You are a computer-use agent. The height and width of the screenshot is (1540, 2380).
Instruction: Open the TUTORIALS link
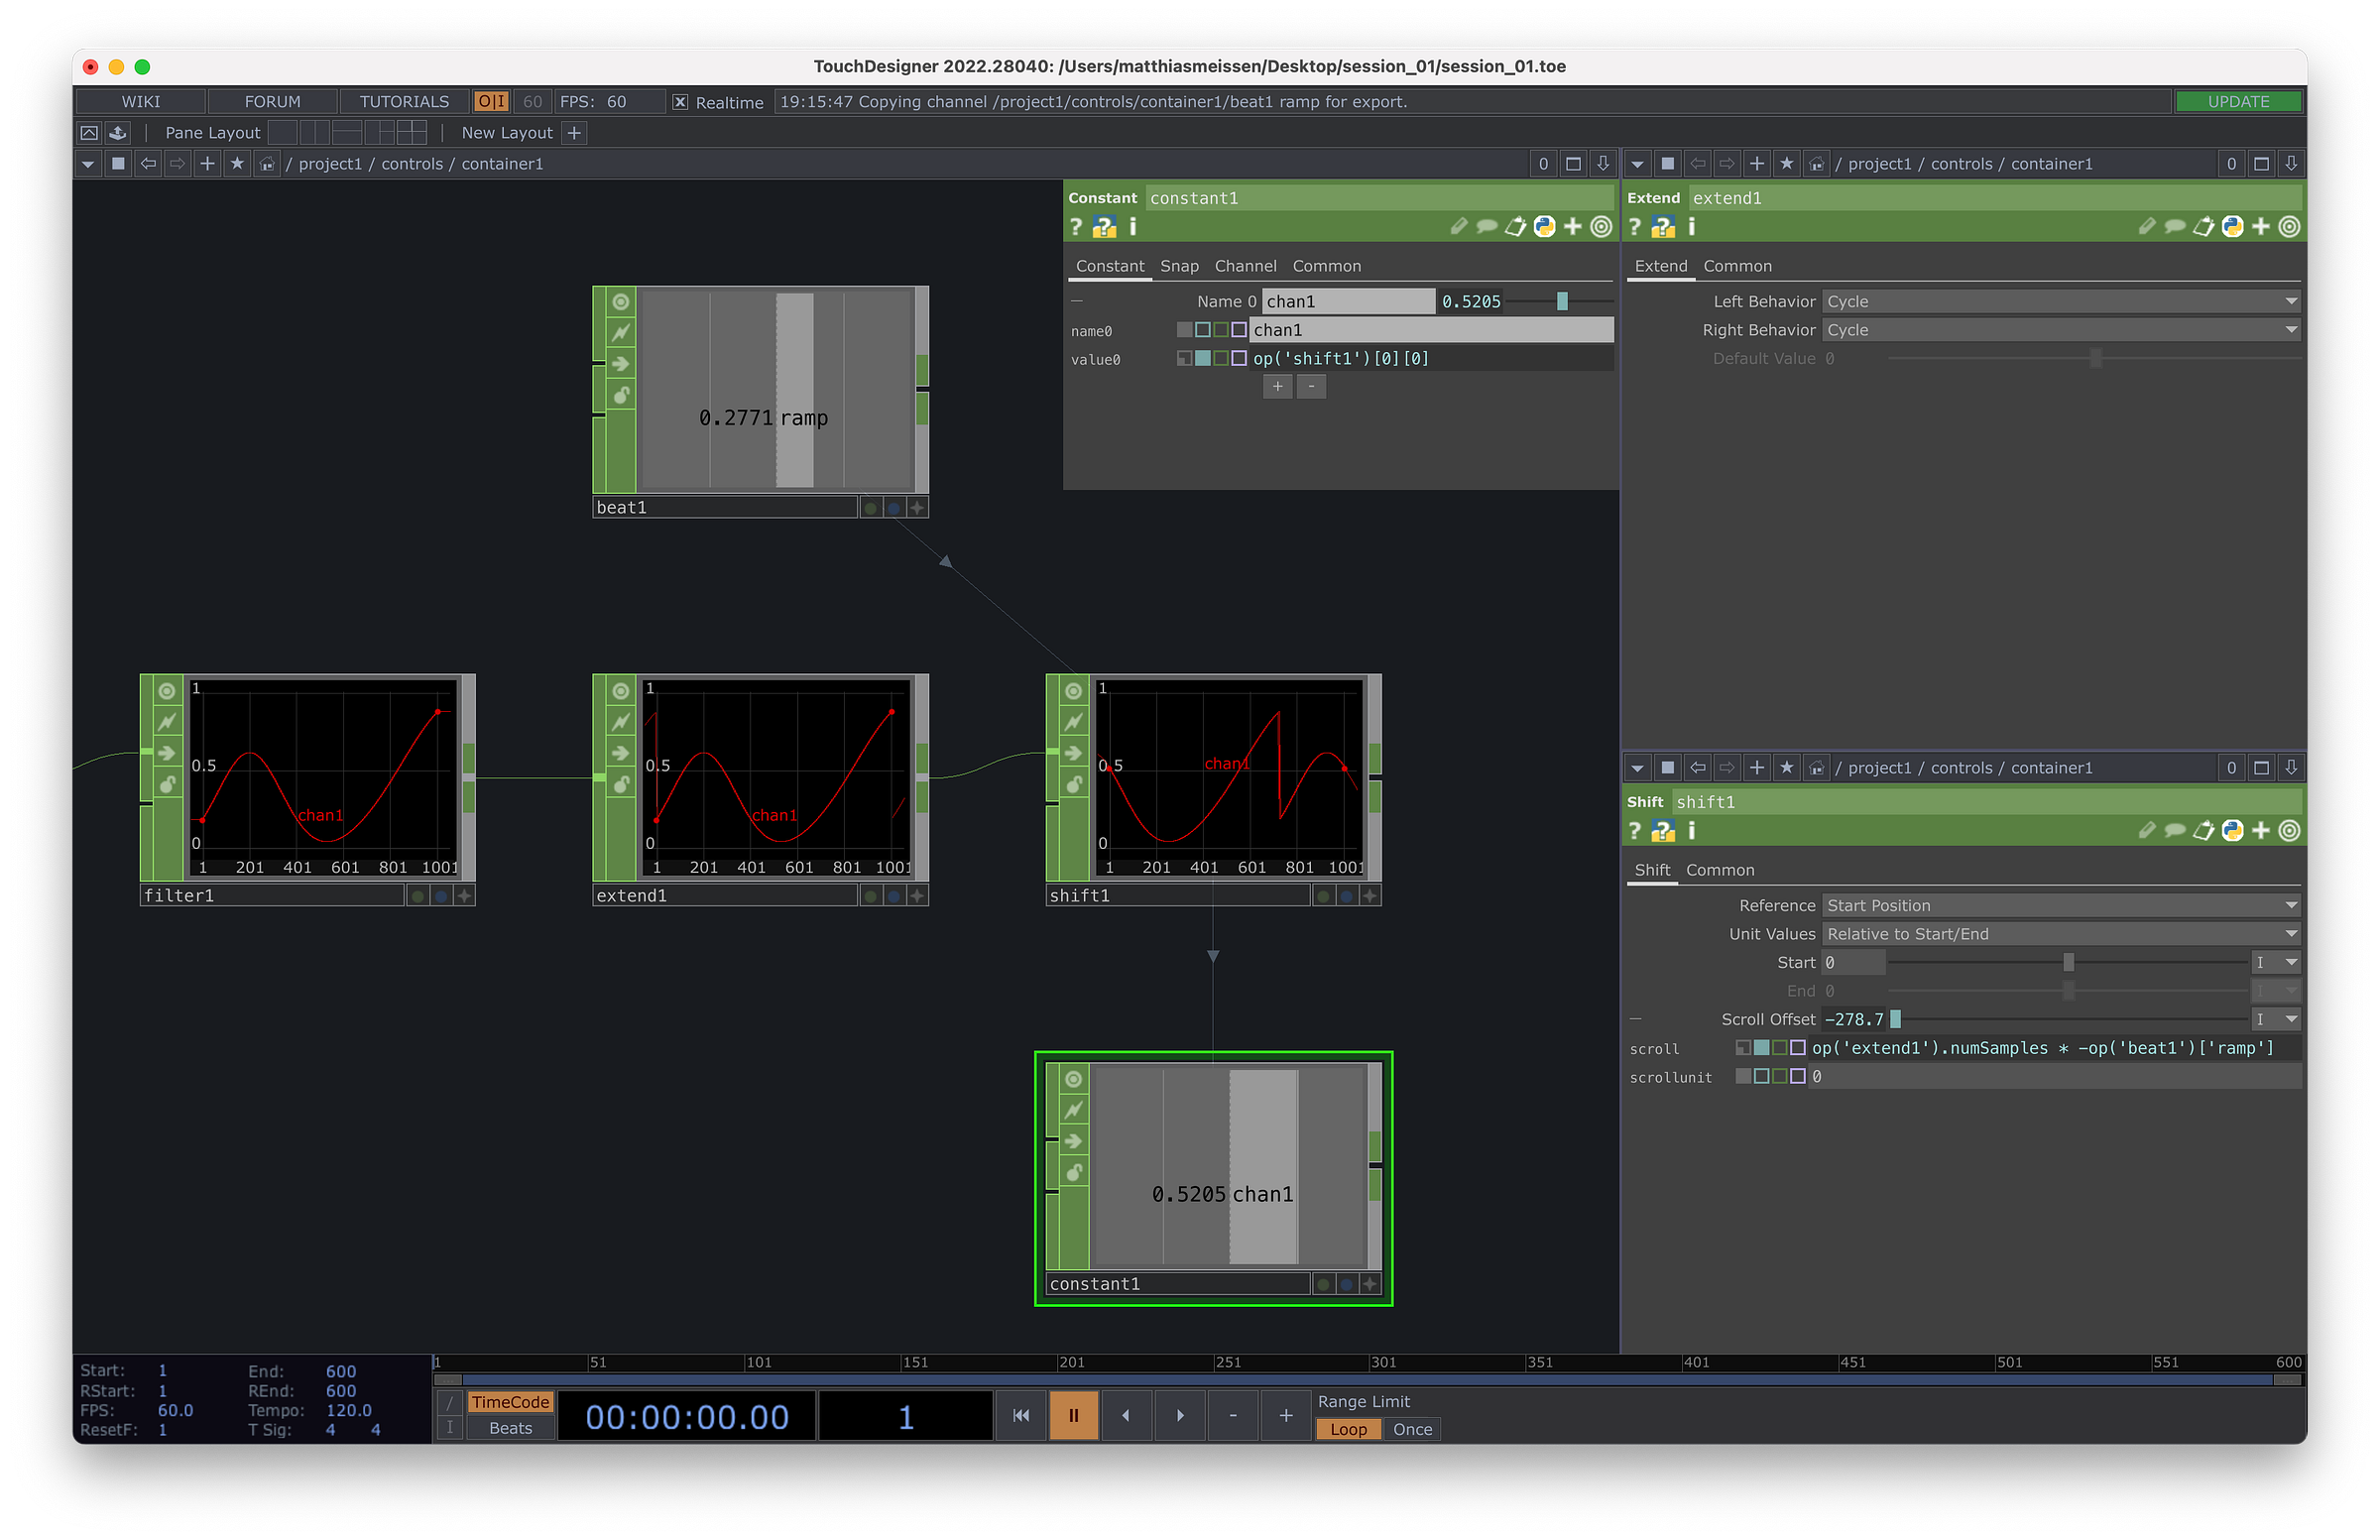point(404,102)
